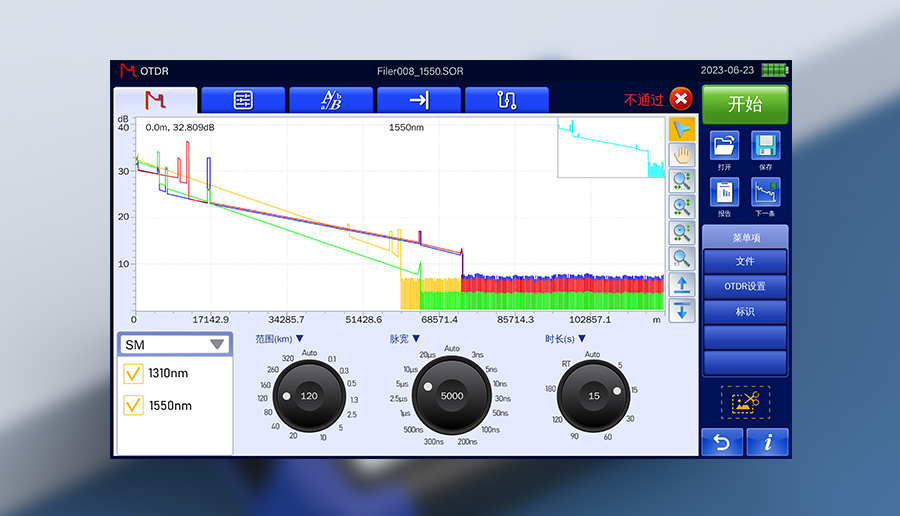Click the Open file folder icon
Image resolution: width=900 pixels, height=516 pixels.
pyautogui.click(x=724, y=146)
